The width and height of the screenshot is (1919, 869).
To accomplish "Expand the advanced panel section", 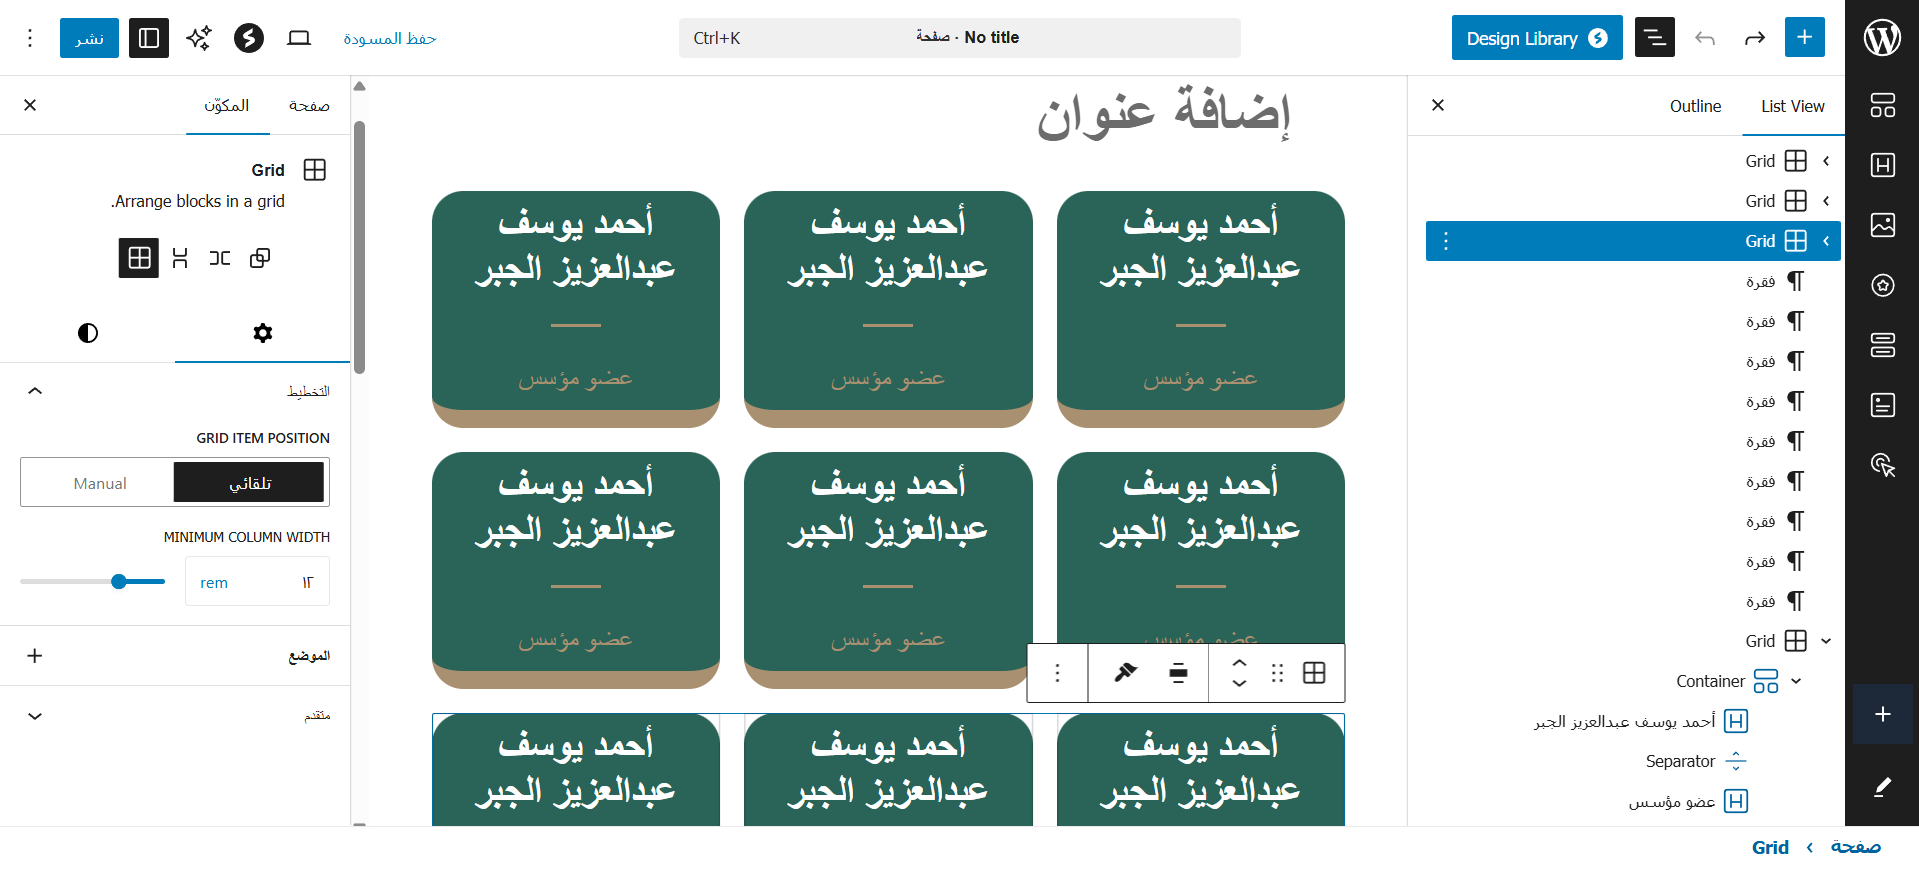I will (35, 716).
